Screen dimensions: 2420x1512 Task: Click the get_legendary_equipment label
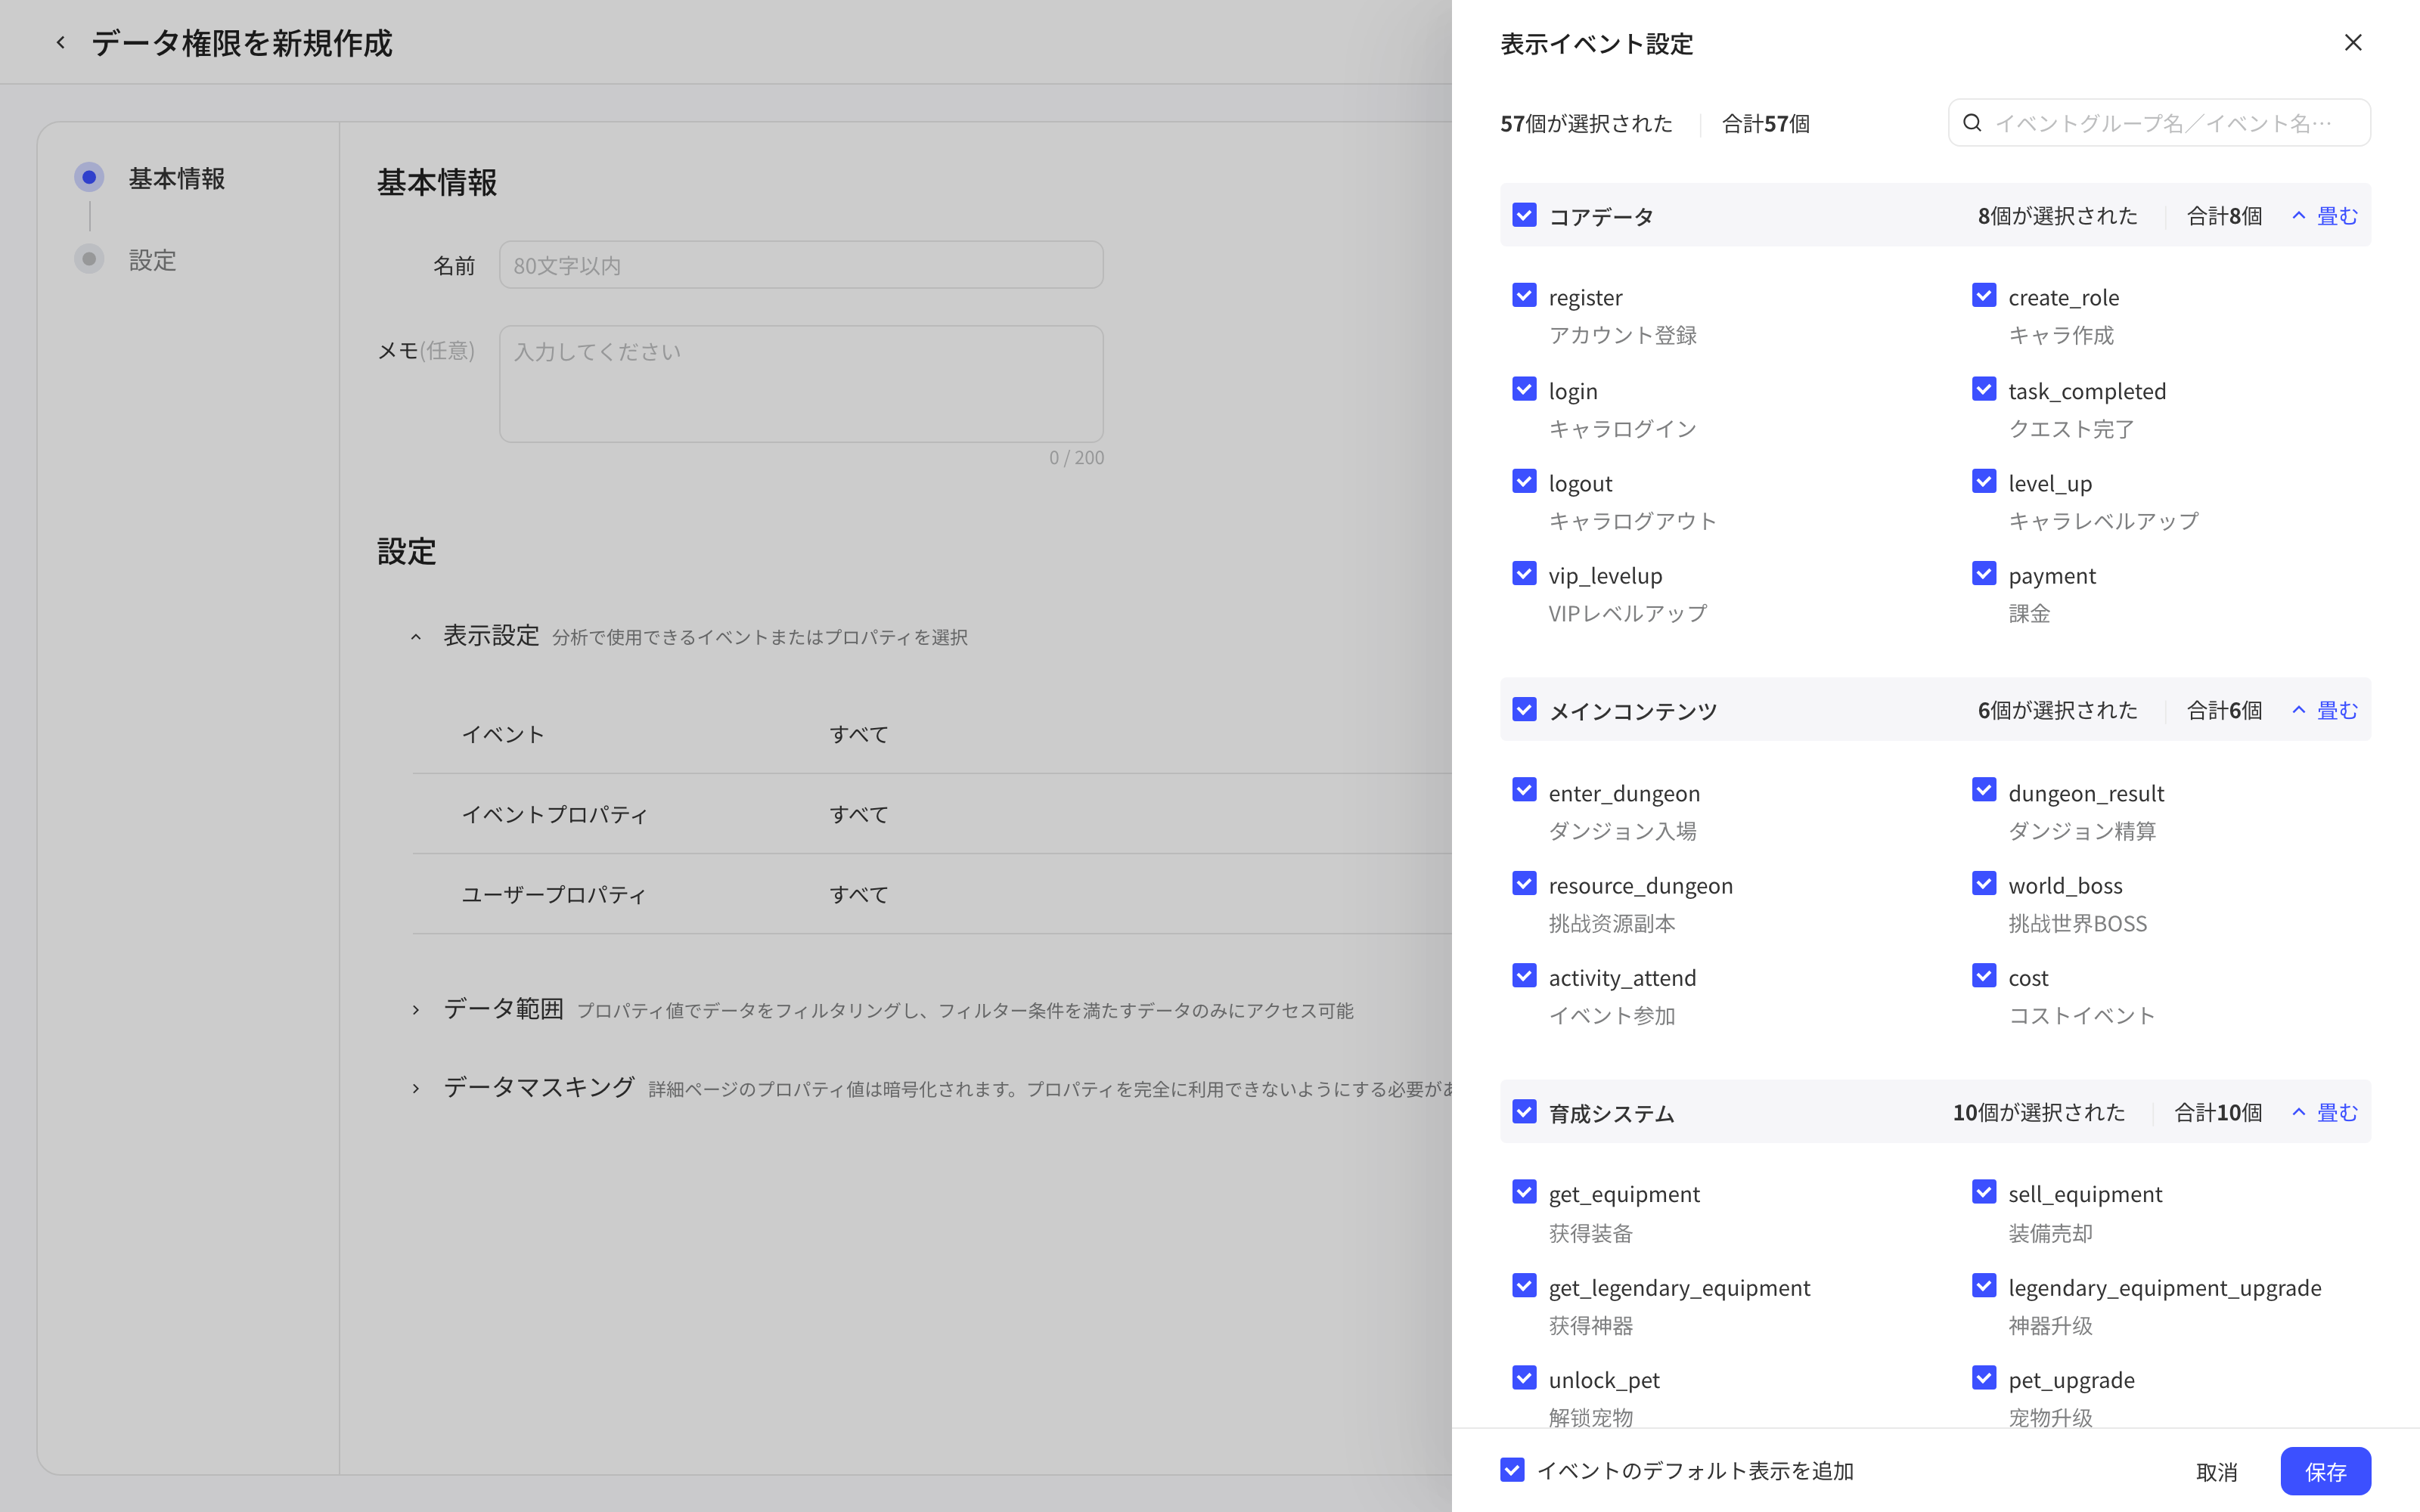pos(1679,1288)
